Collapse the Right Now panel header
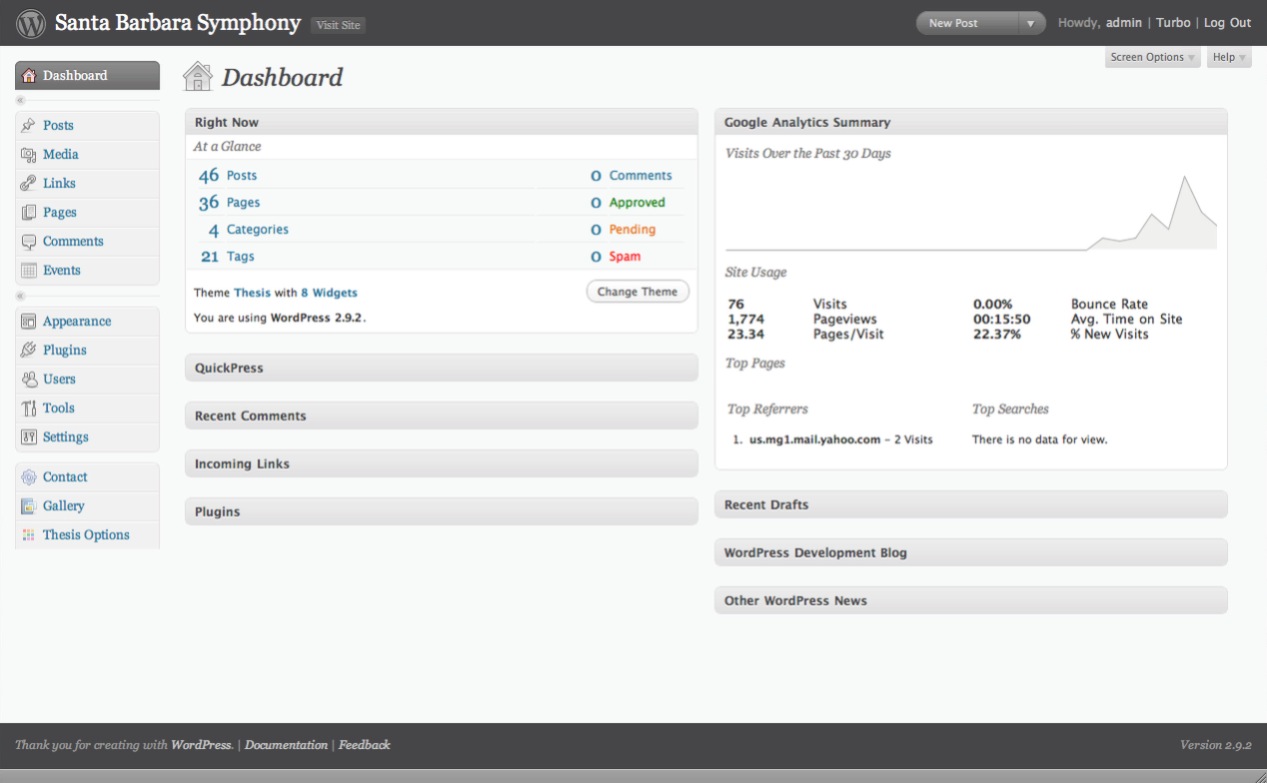This screenshot has height=783, width=1267. click(441, 122)
